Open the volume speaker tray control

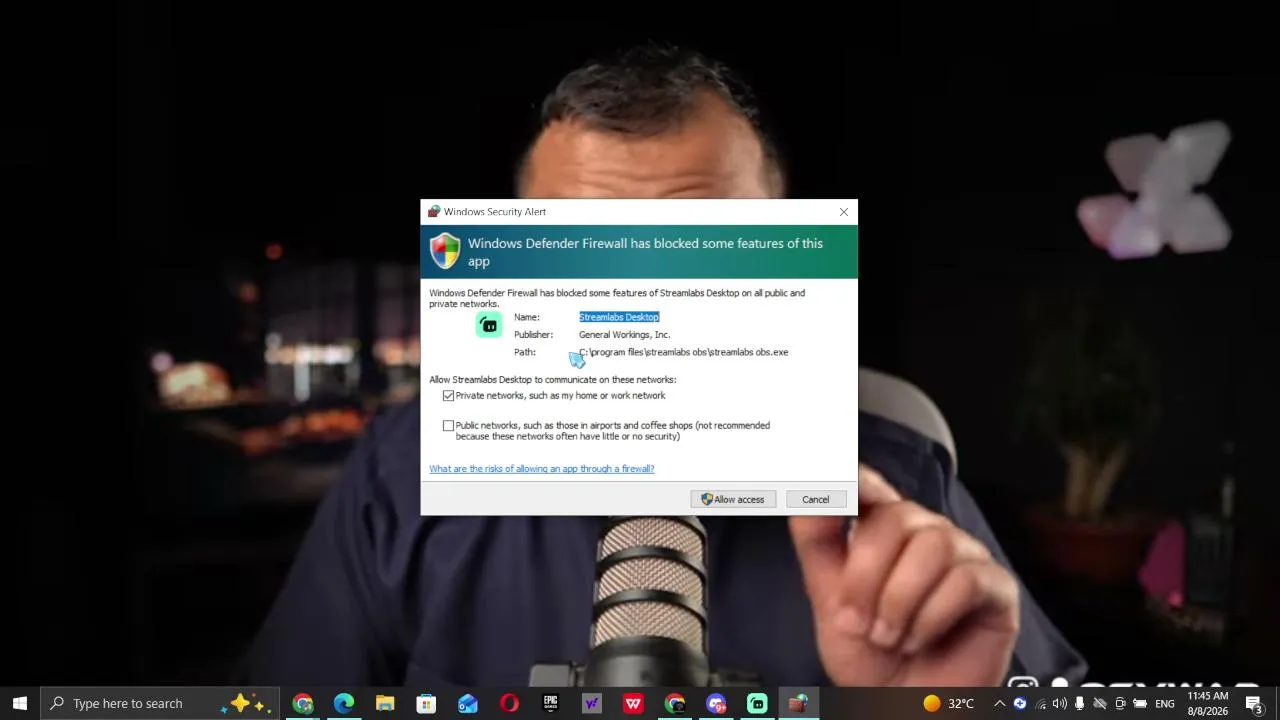[1060, 703]
